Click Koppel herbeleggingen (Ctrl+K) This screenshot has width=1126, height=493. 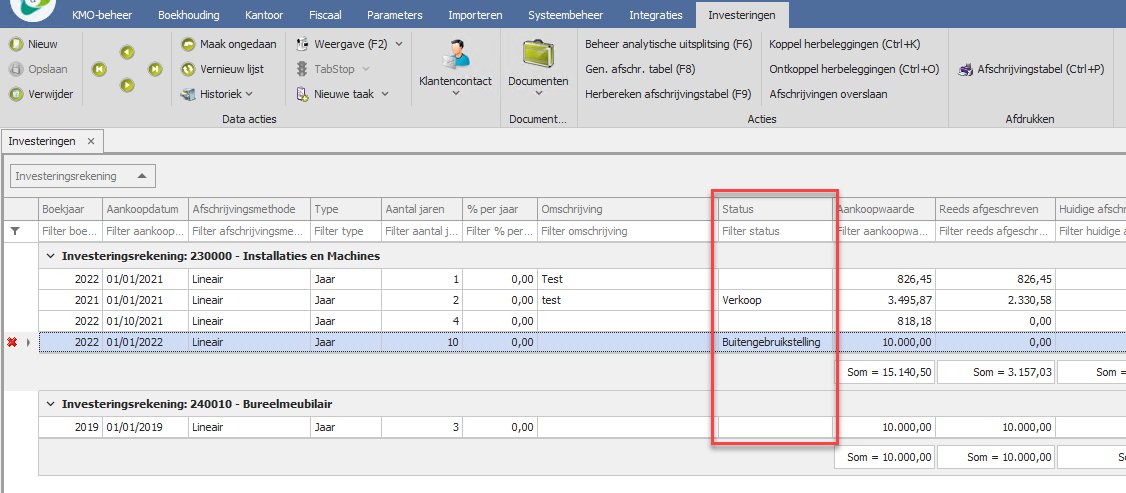tap(844, 44)
